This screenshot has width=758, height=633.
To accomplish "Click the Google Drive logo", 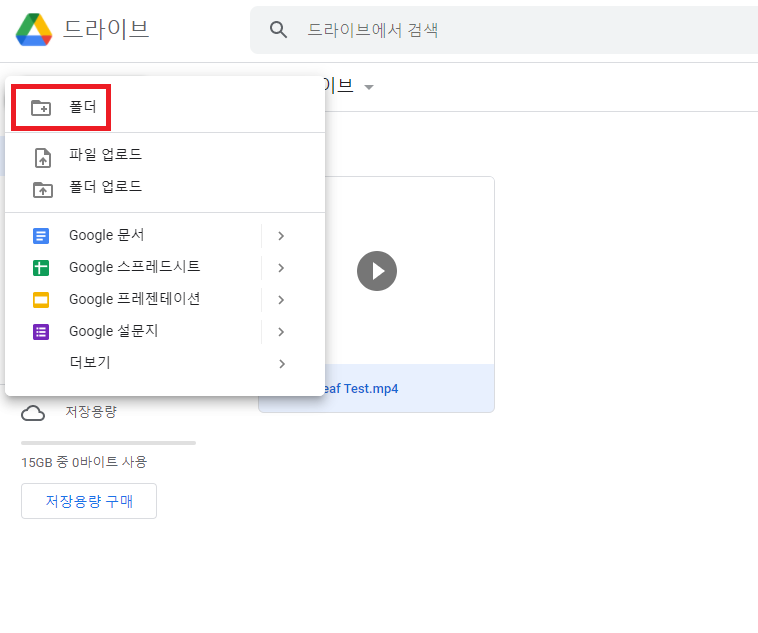I will point(34,29).
